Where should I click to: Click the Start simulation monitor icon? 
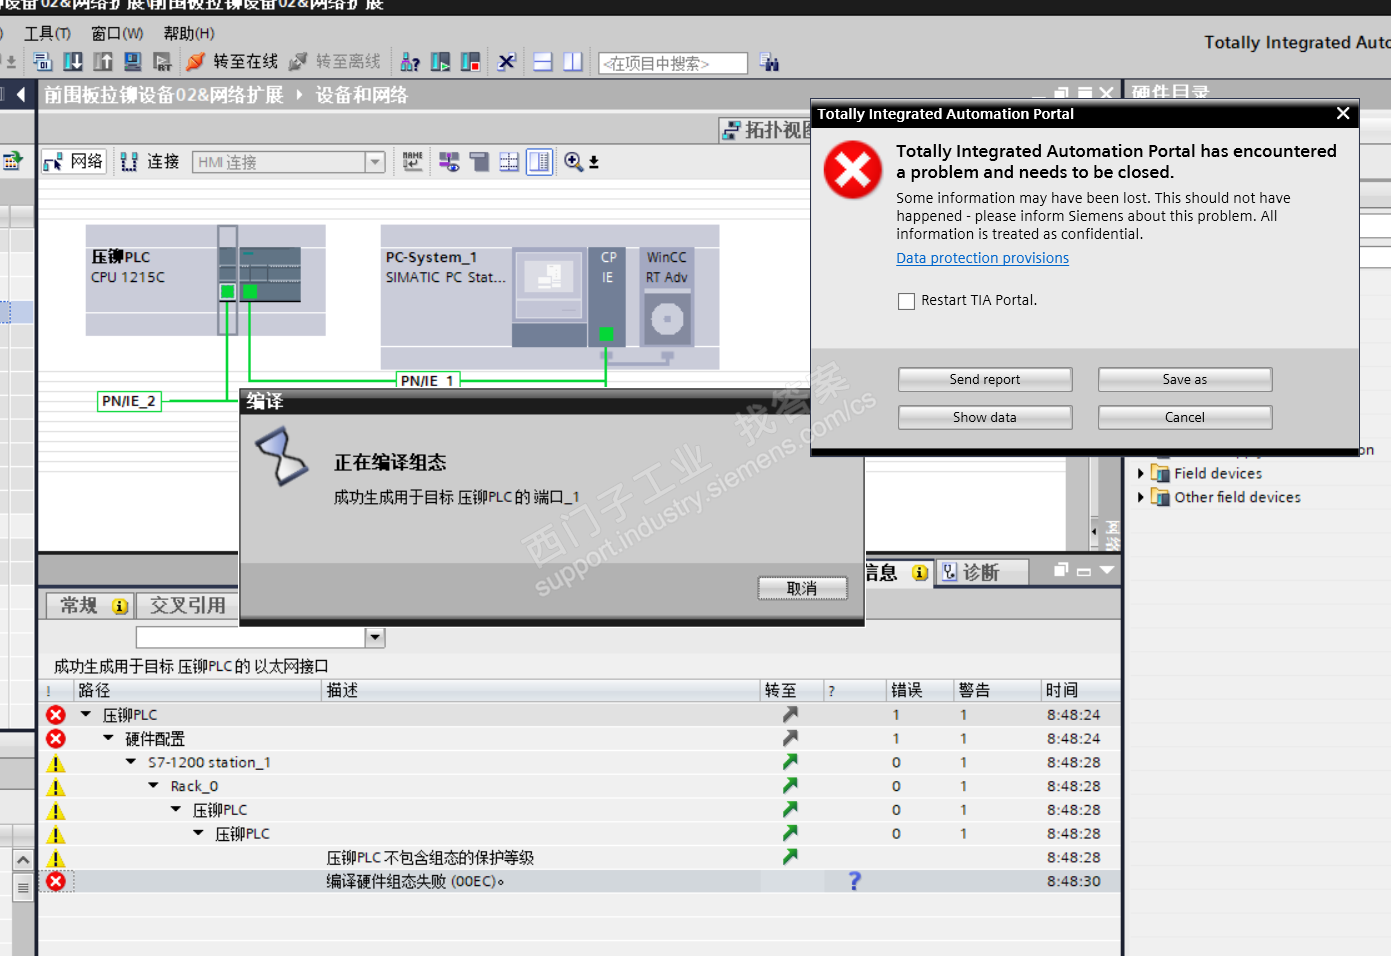tap(133, 62)
